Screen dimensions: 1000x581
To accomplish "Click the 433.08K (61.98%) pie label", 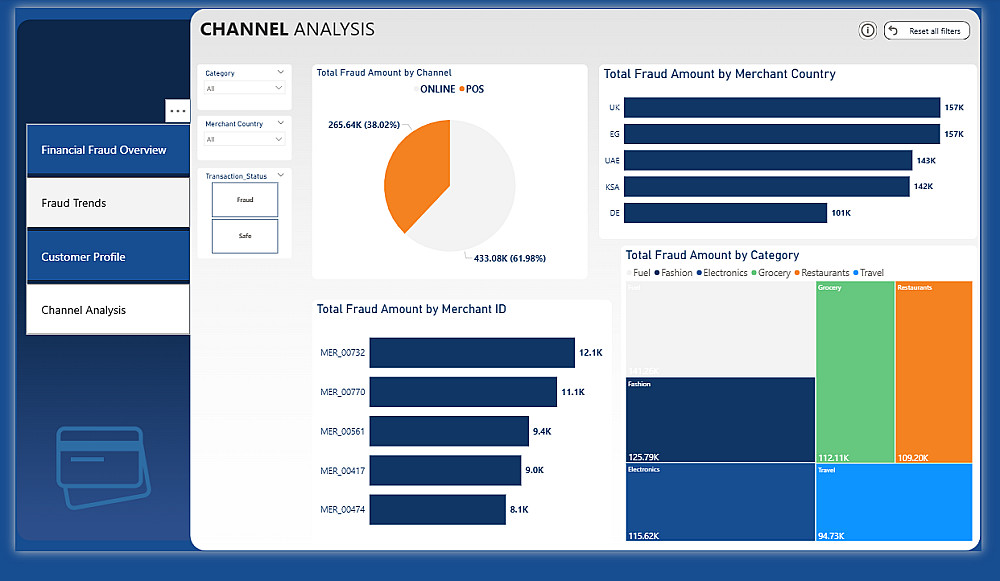I will [510, 258].
